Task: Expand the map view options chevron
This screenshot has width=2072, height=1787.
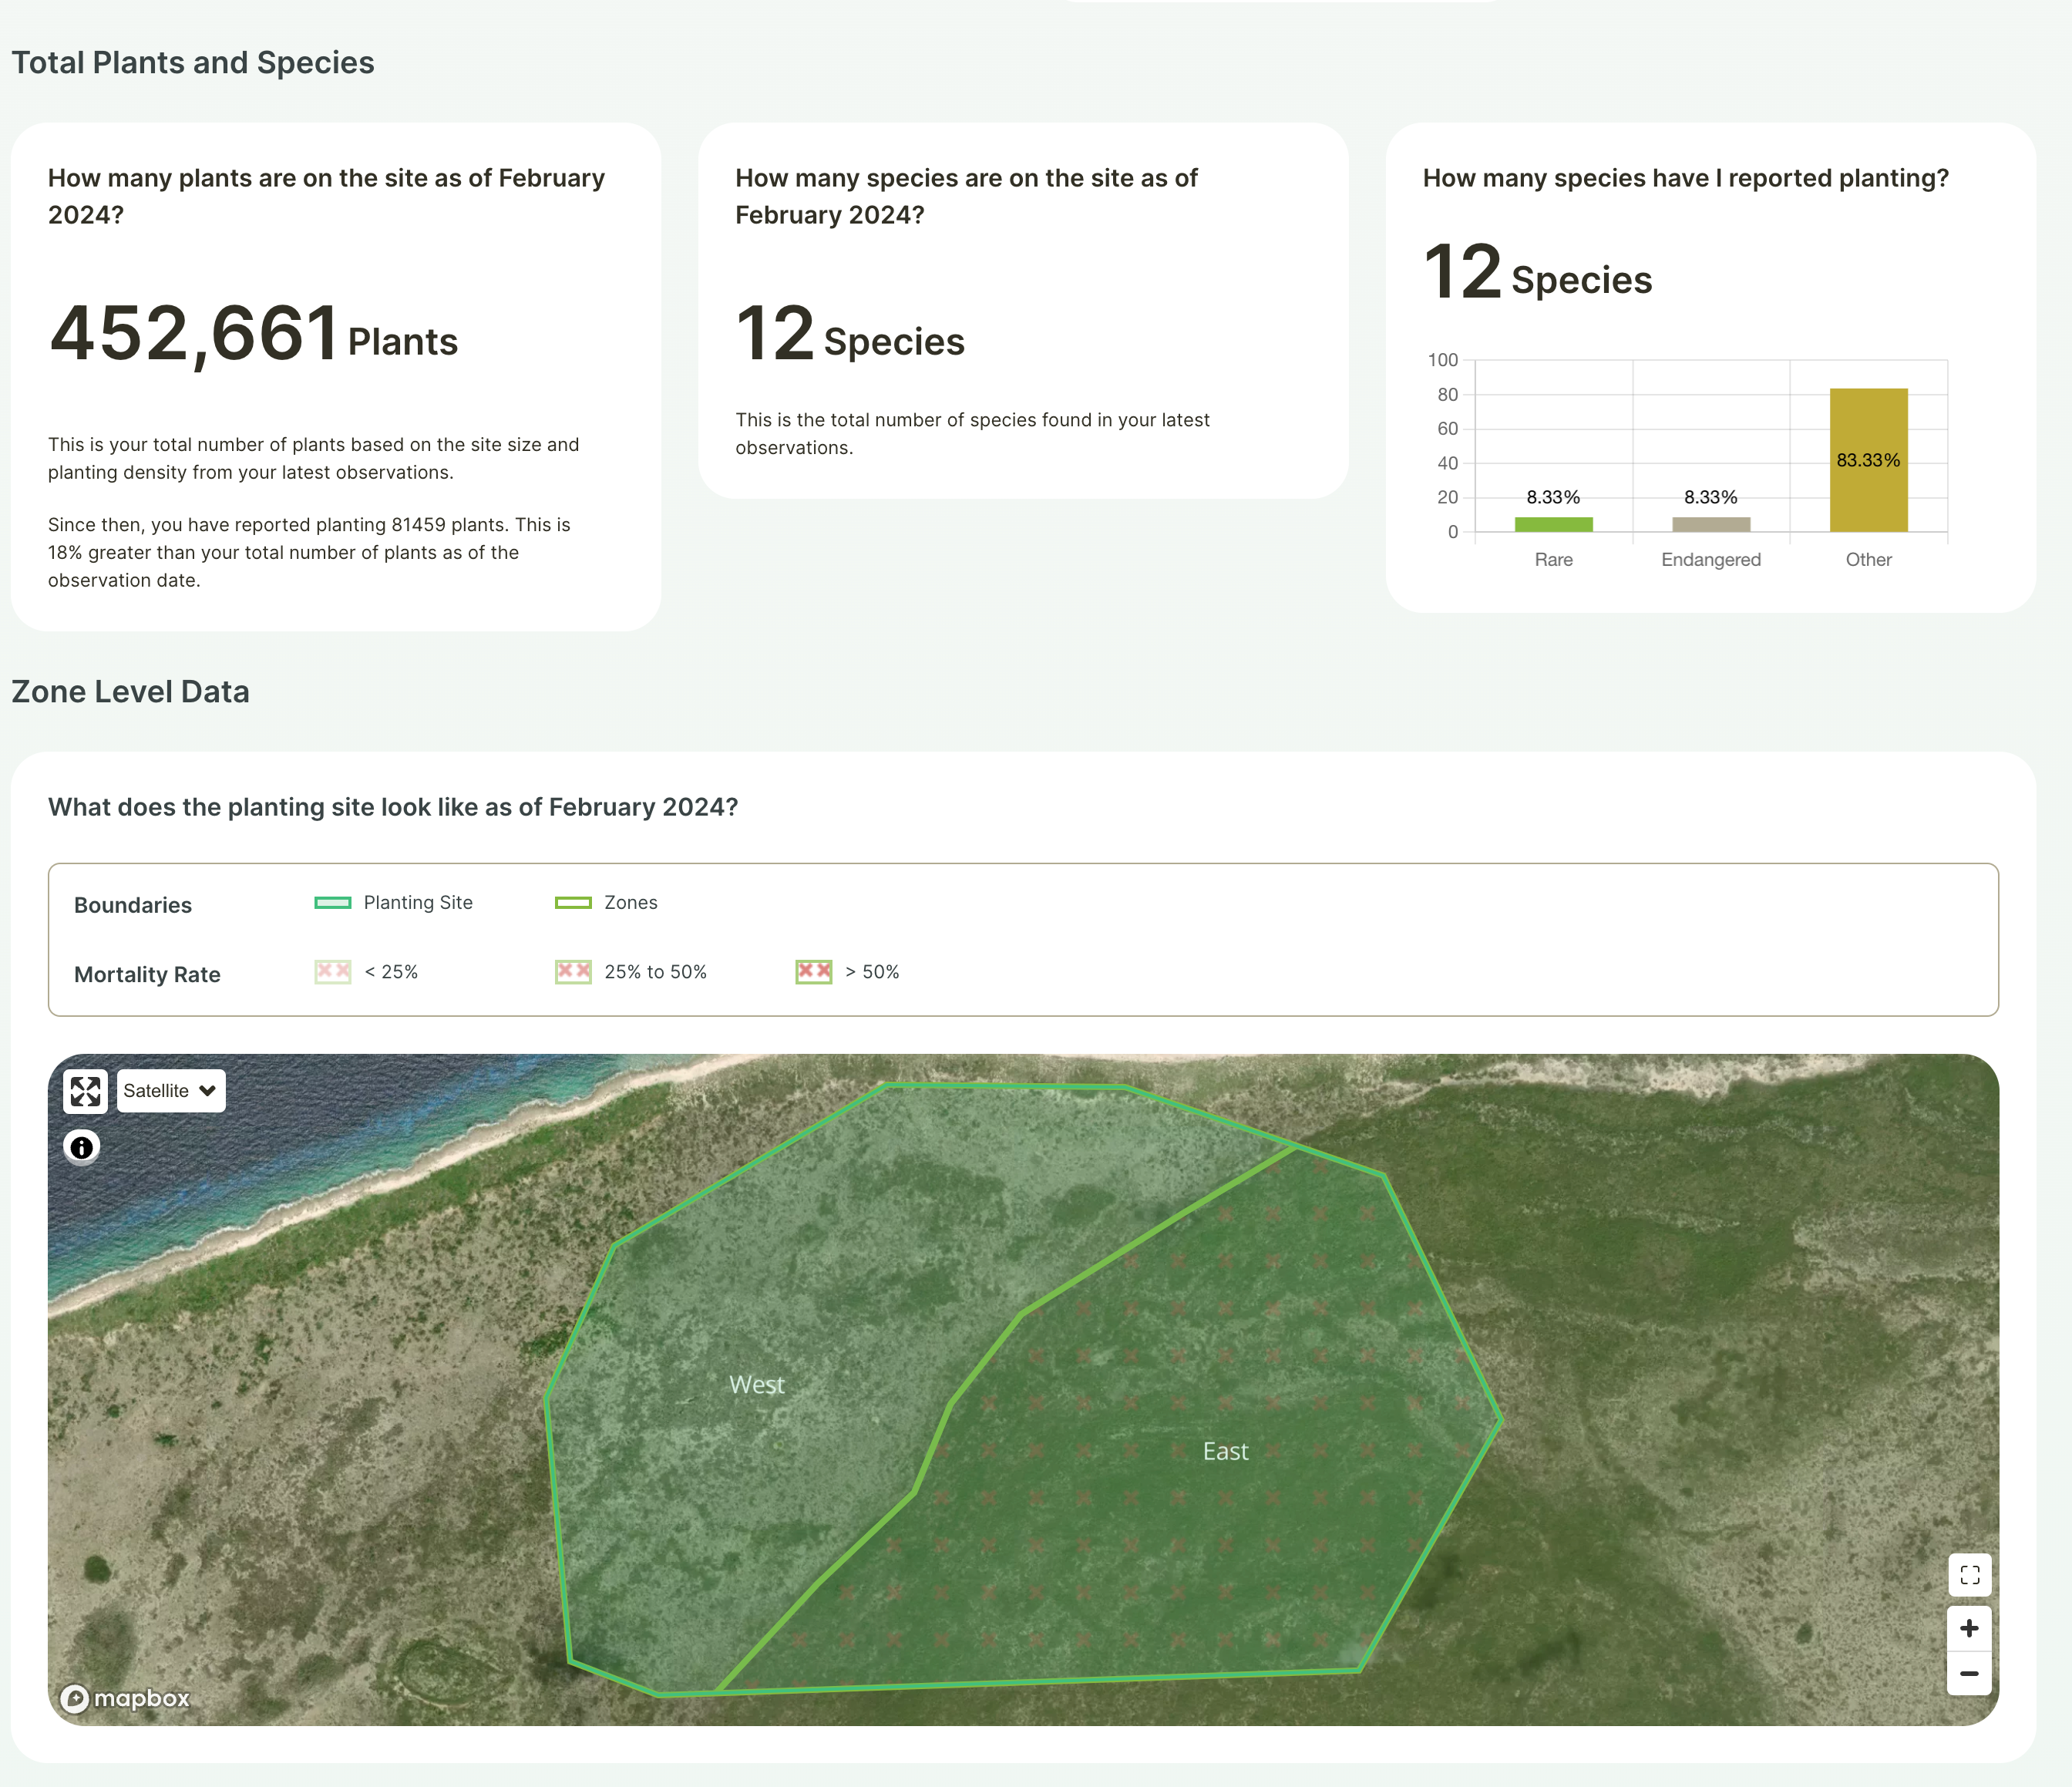Action: [207, 1091]
